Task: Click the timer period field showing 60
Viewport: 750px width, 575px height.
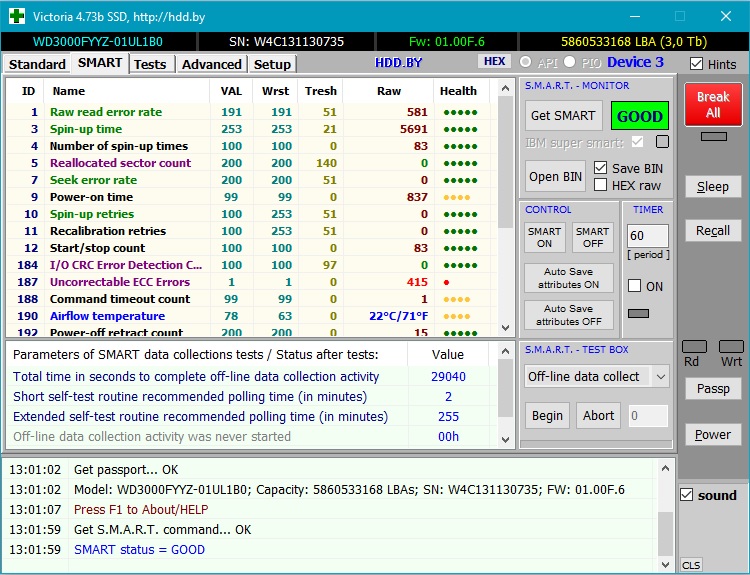Action: 648,236
